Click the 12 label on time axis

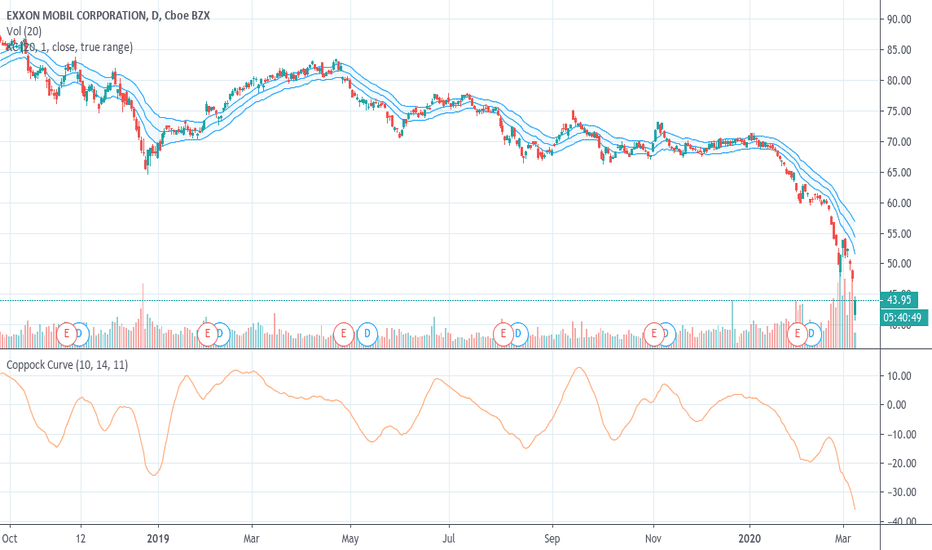click(80, 539)
